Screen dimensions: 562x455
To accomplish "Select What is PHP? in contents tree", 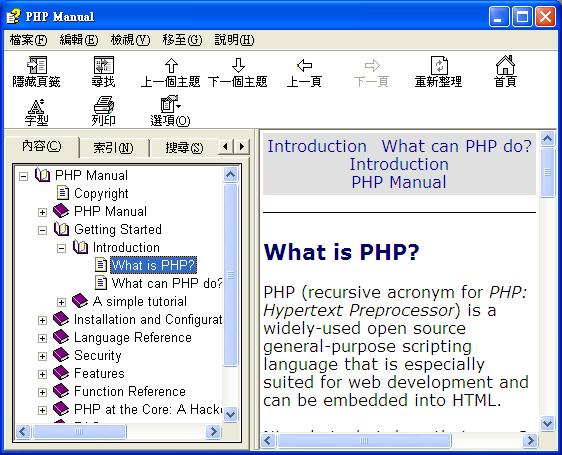I will [x=153, y=265].
